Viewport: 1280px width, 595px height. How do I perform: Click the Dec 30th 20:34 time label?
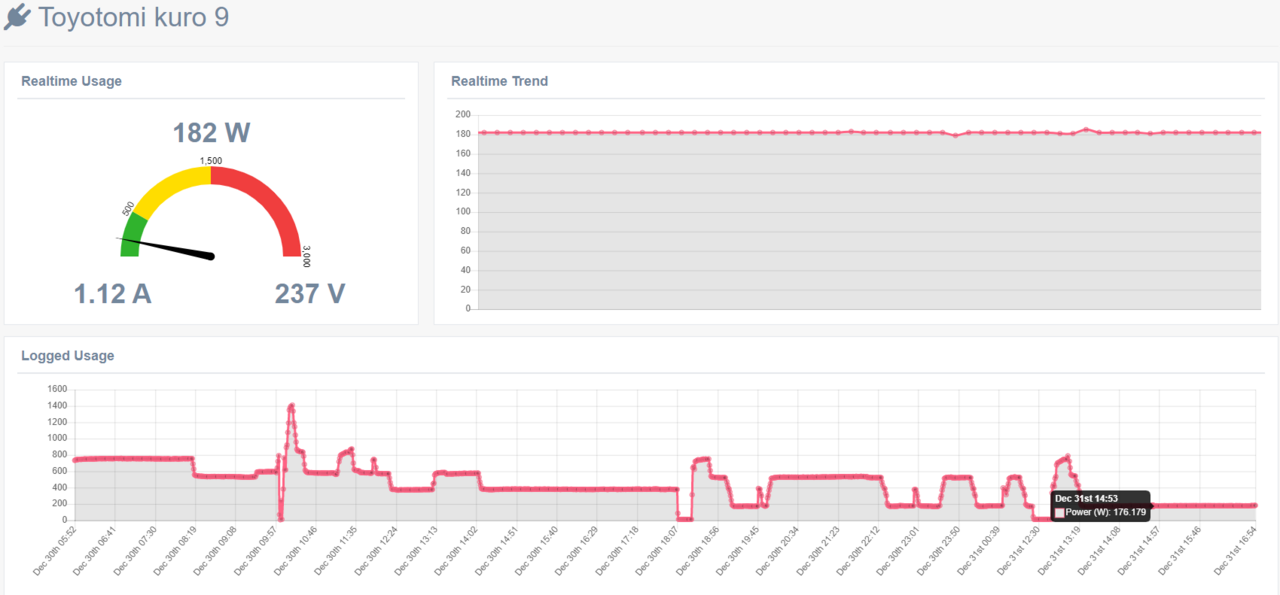pos(776,550)
